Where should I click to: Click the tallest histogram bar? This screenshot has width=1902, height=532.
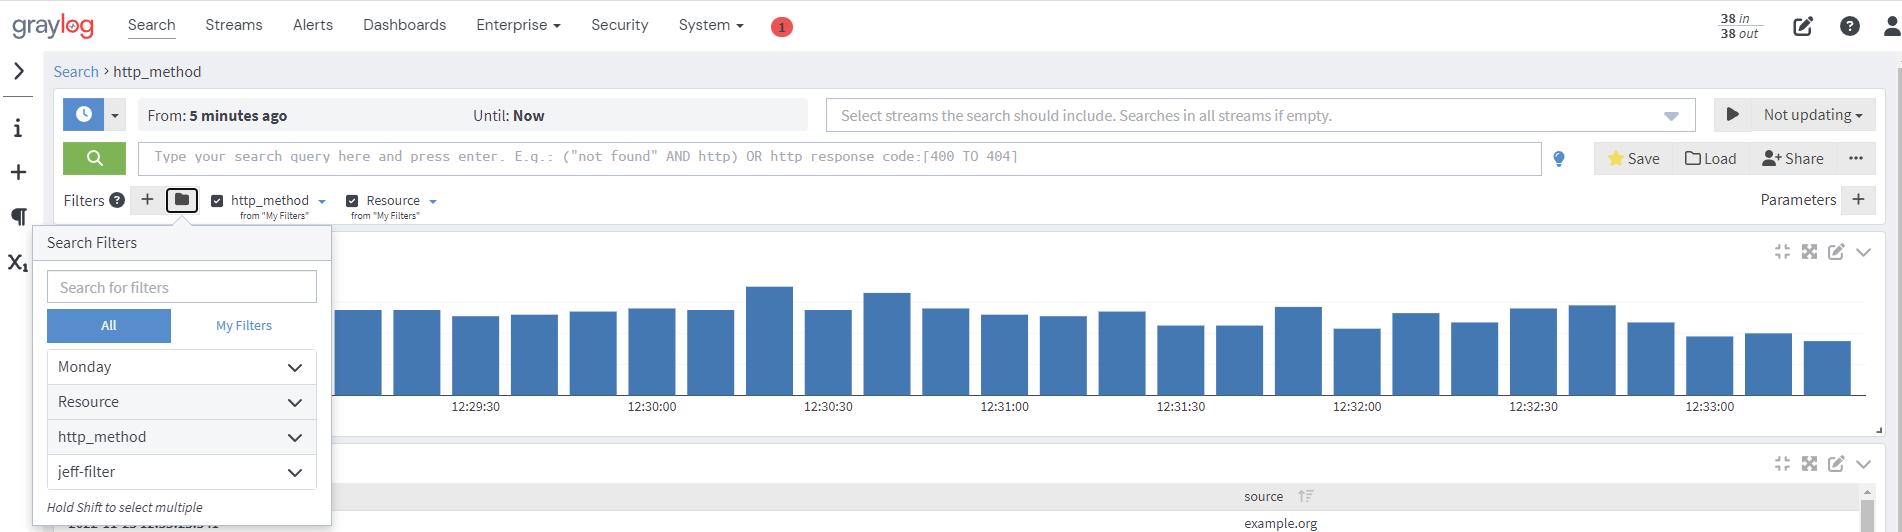tap(769, 341)
